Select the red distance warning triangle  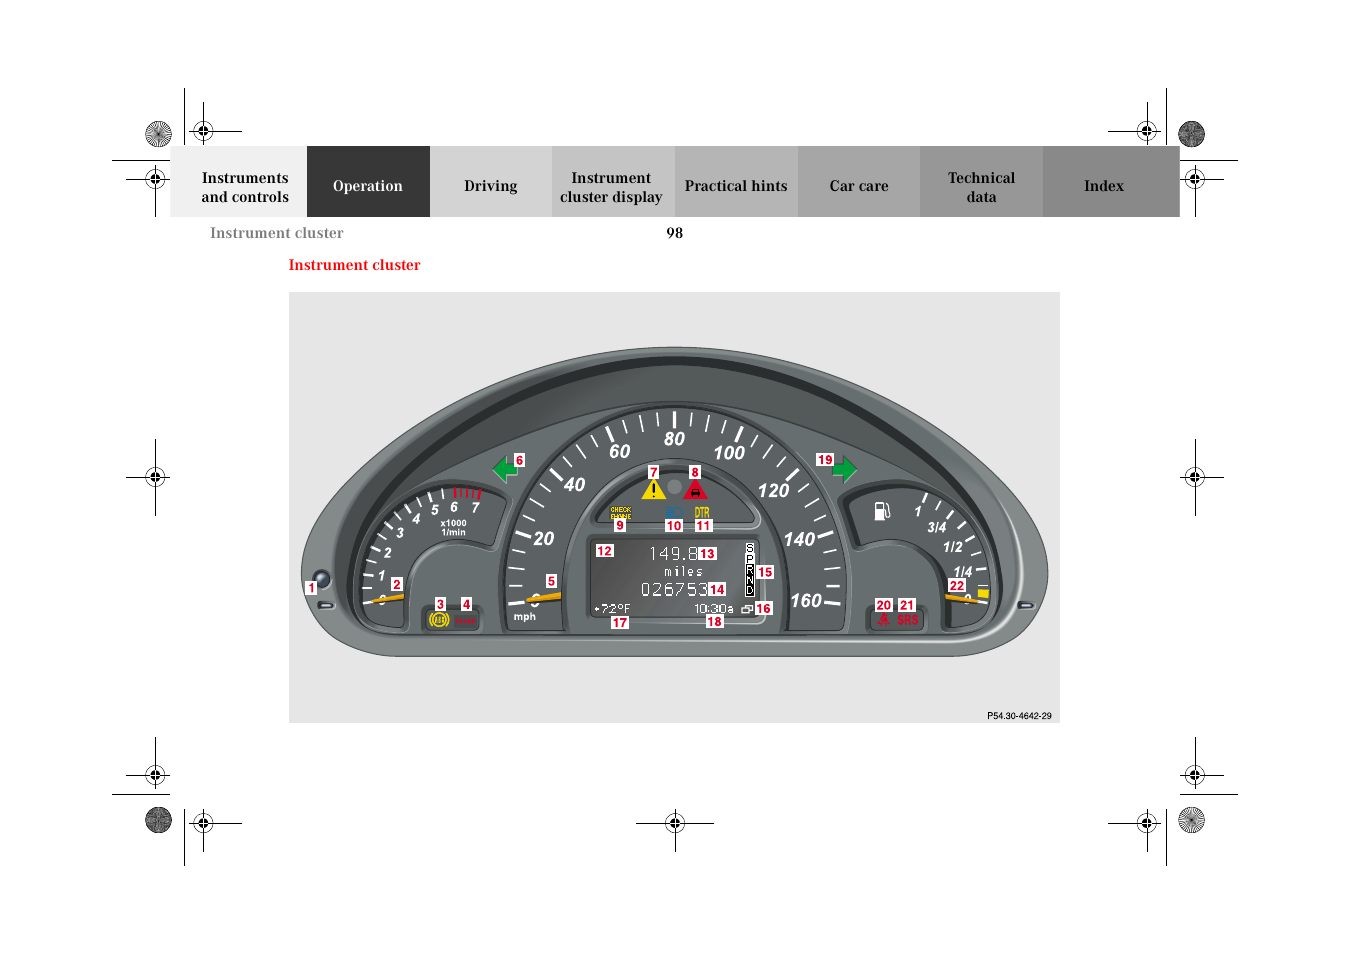pyautogui.click(x=695, y=489)
